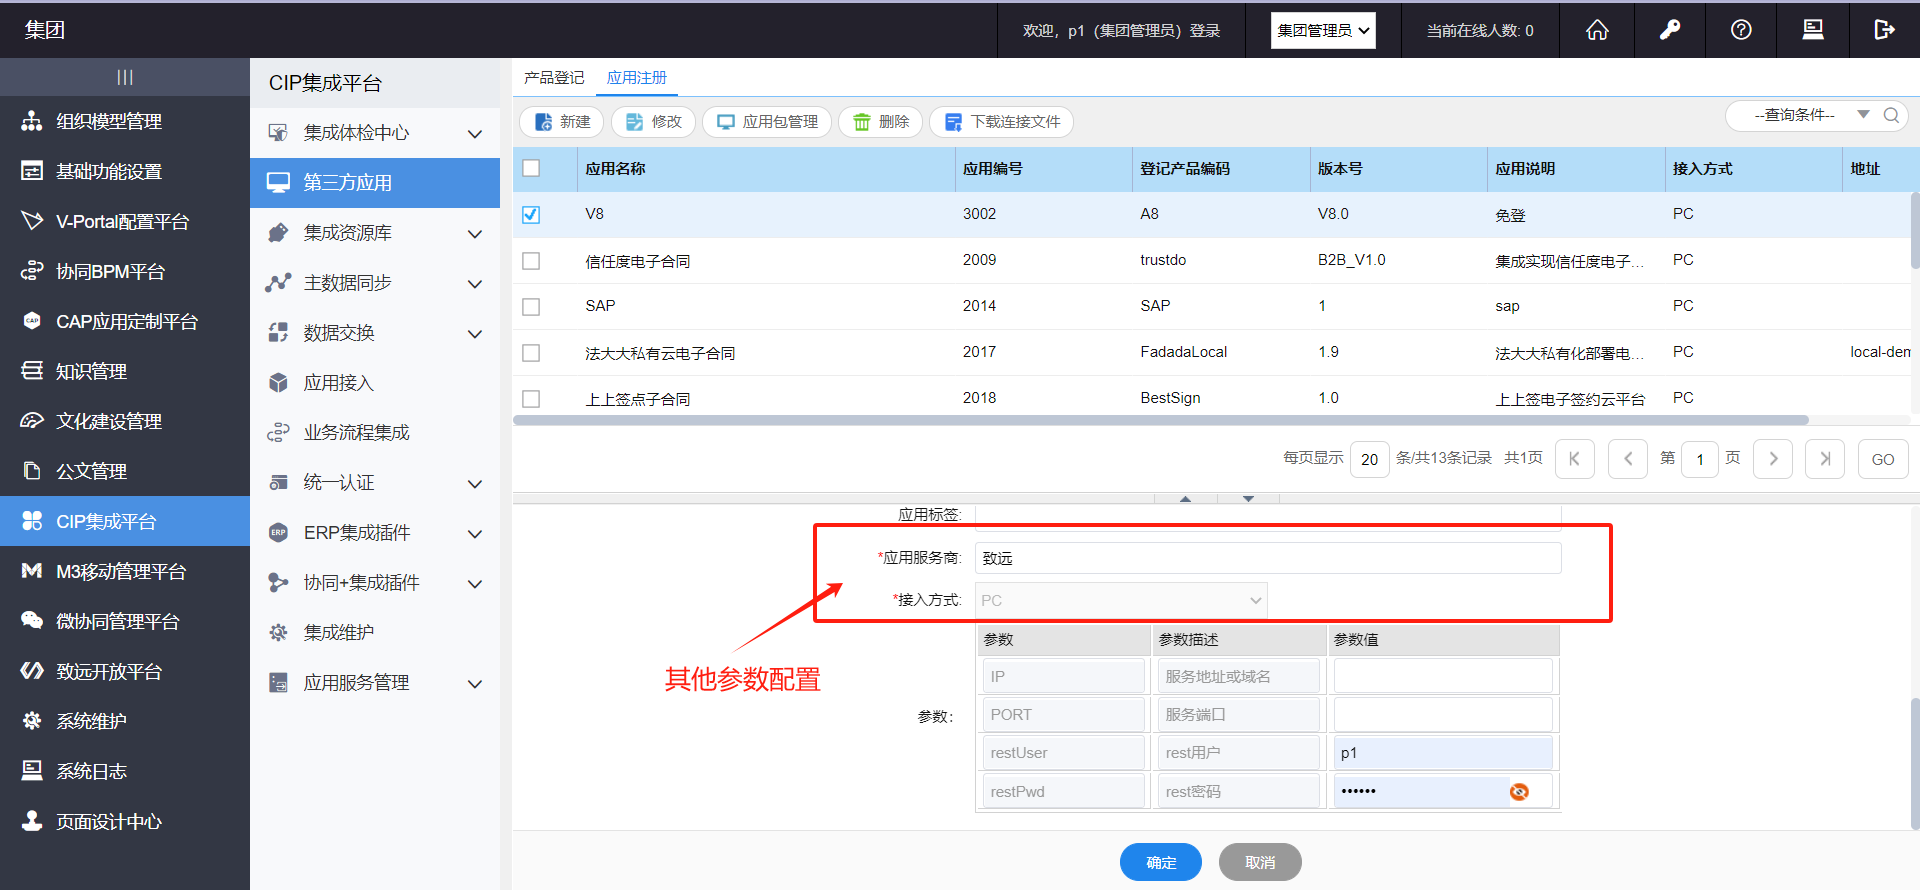Click the key icon in header

coord(1669,30)
